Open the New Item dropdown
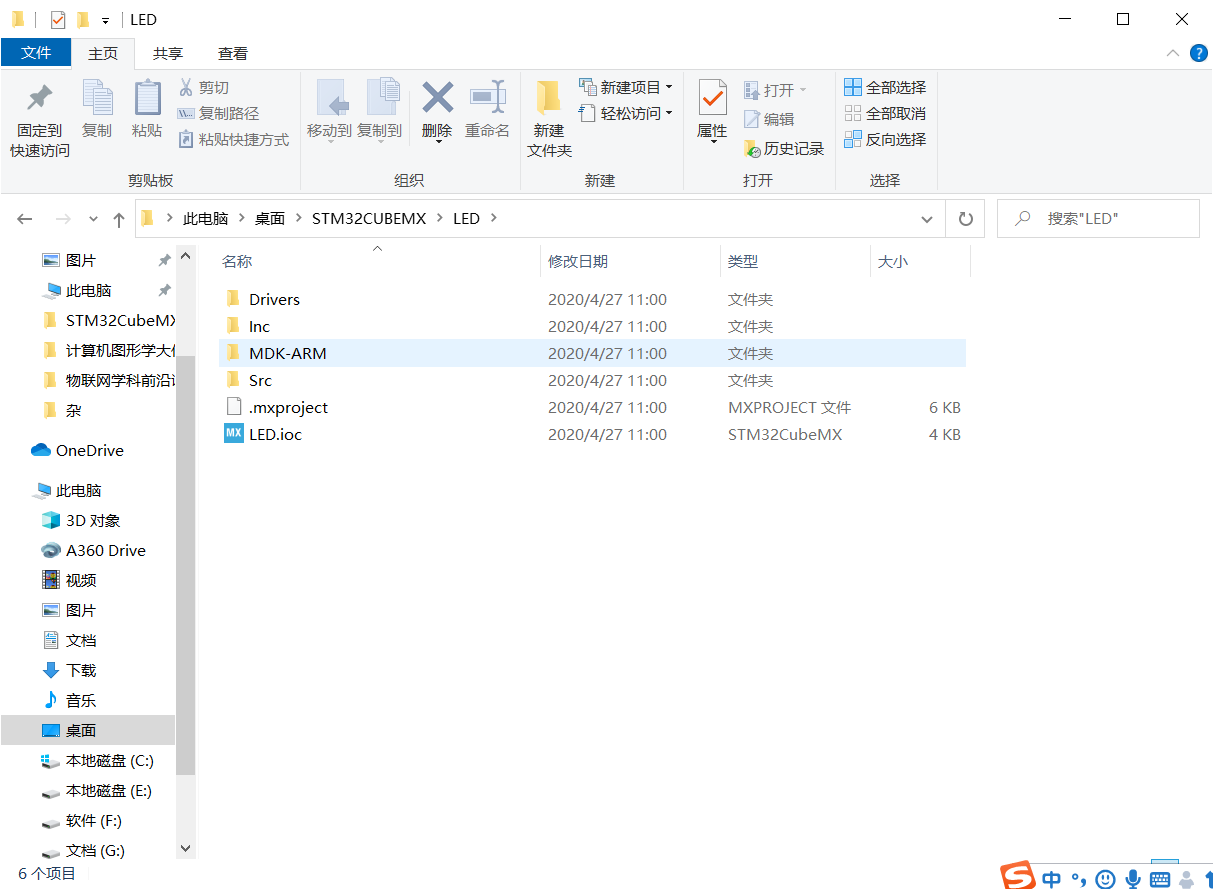 click(x=626, y=88)
